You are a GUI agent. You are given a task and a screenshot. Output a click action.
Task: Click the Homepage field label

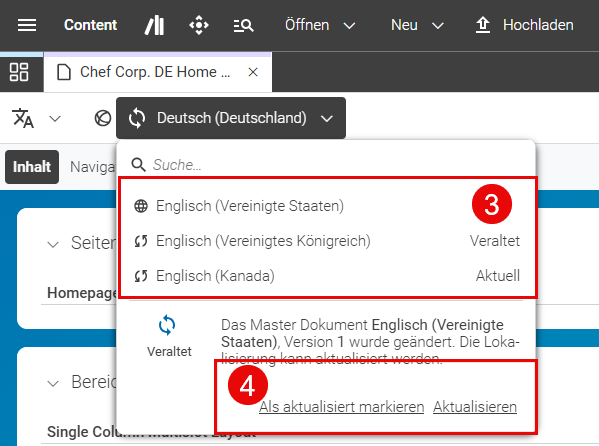pyautogui.click(x=82, y=293)
